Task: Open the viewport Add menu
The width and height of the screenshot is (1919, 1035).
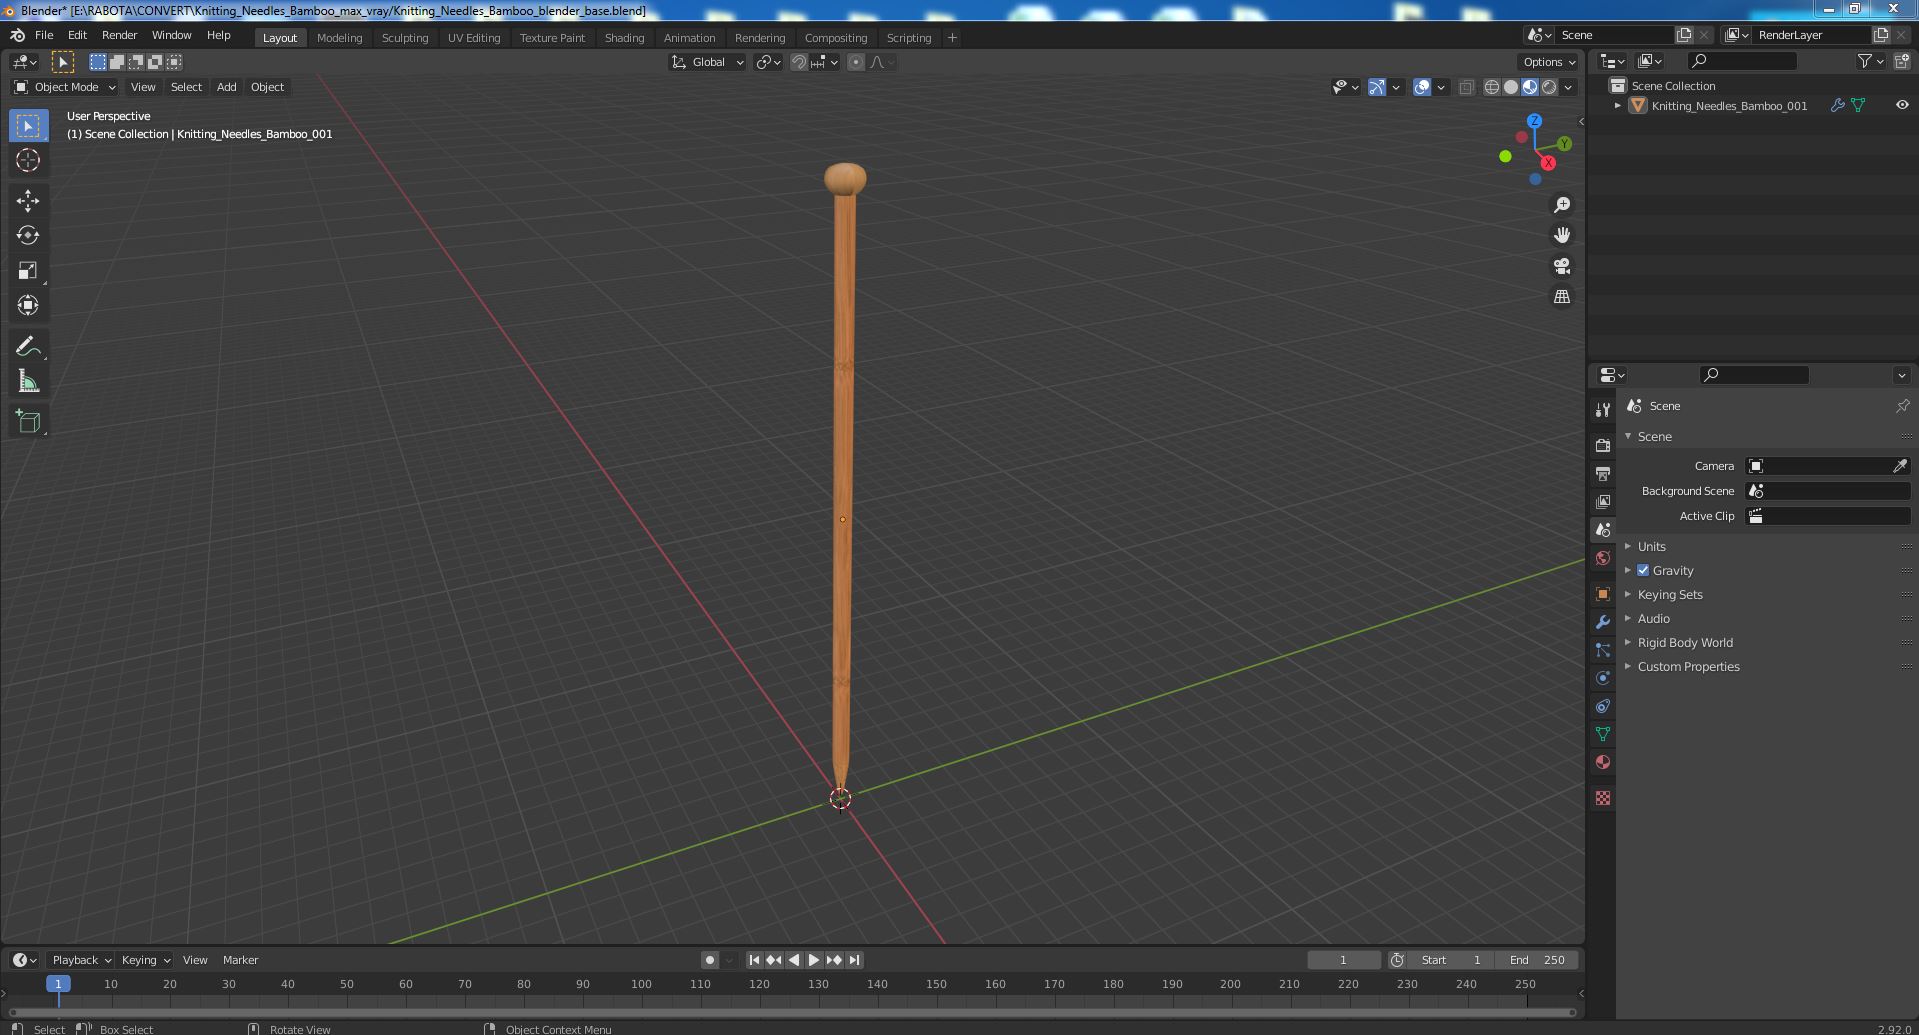Action: 227,87
